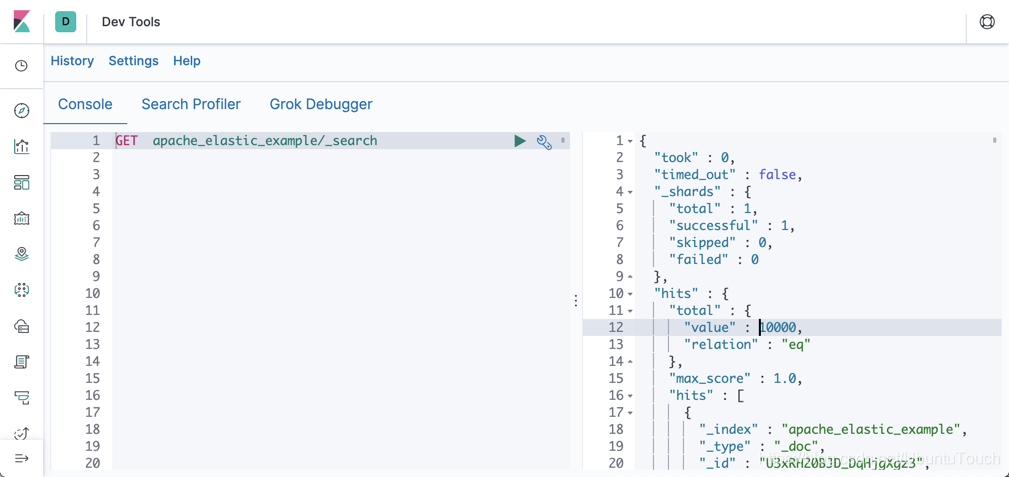The width and height of the screenshot is (1009, 477).
Task: Open Settings link
Action: click(133, 61)
